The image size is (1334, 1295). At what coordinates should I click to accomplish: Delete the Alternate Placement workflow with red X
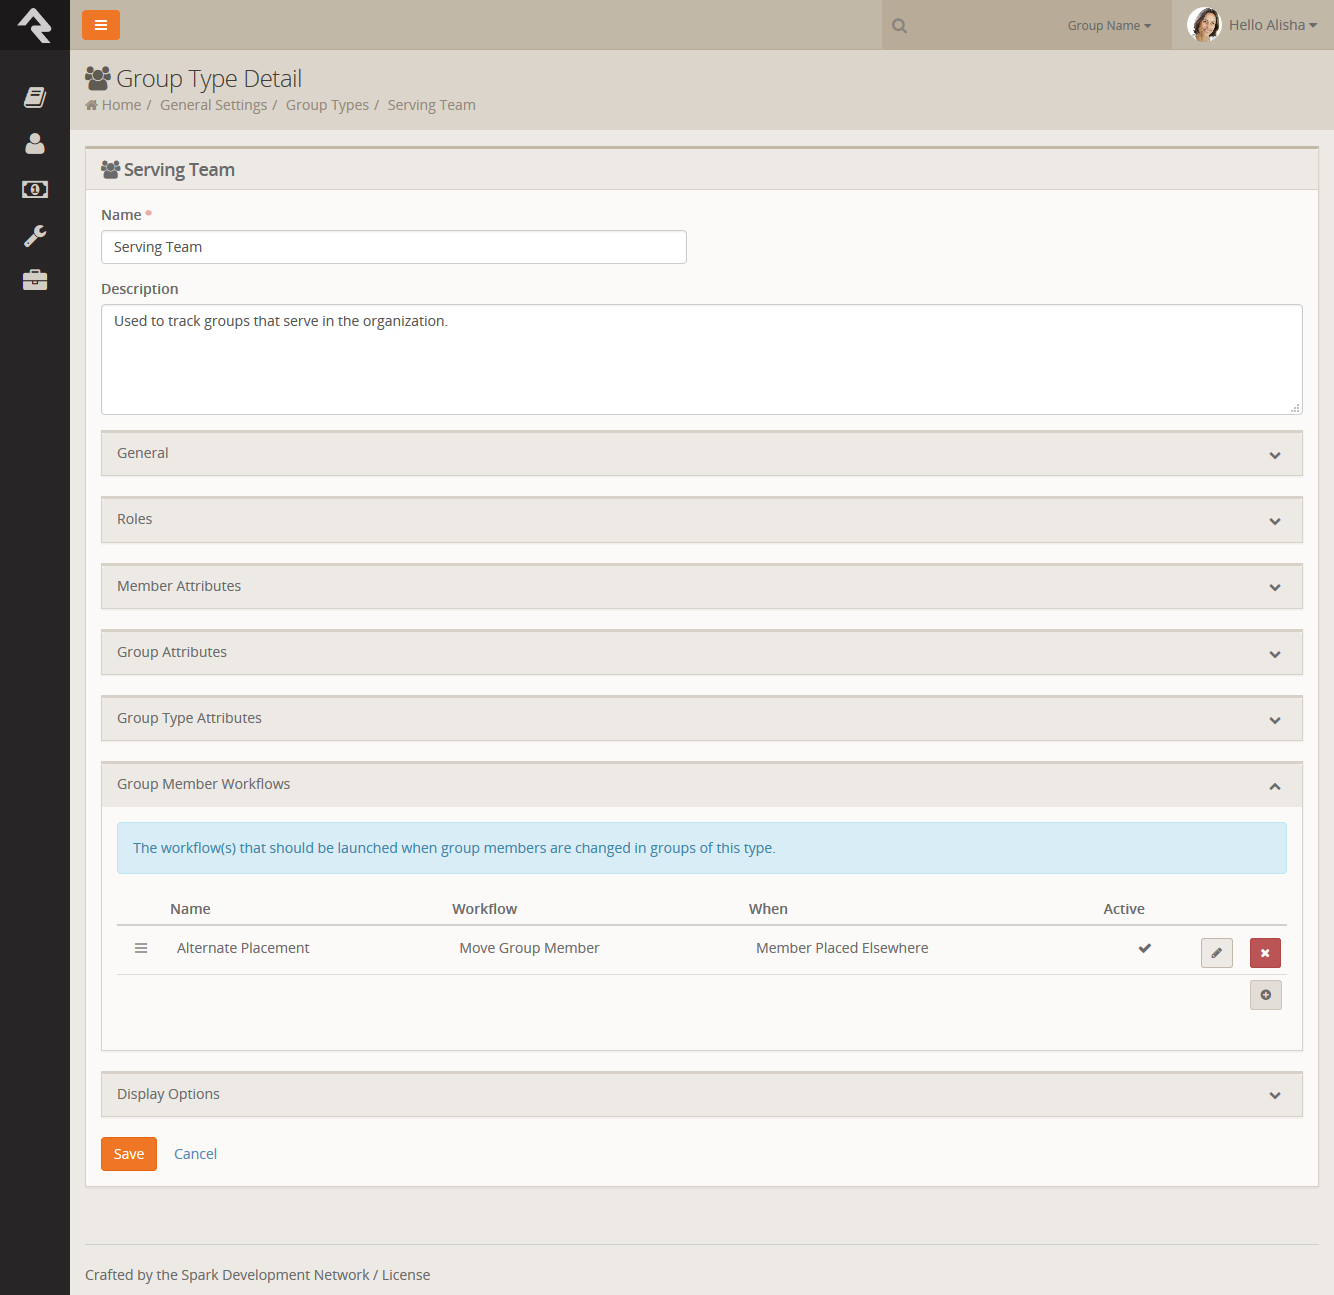click(1265, 952)
